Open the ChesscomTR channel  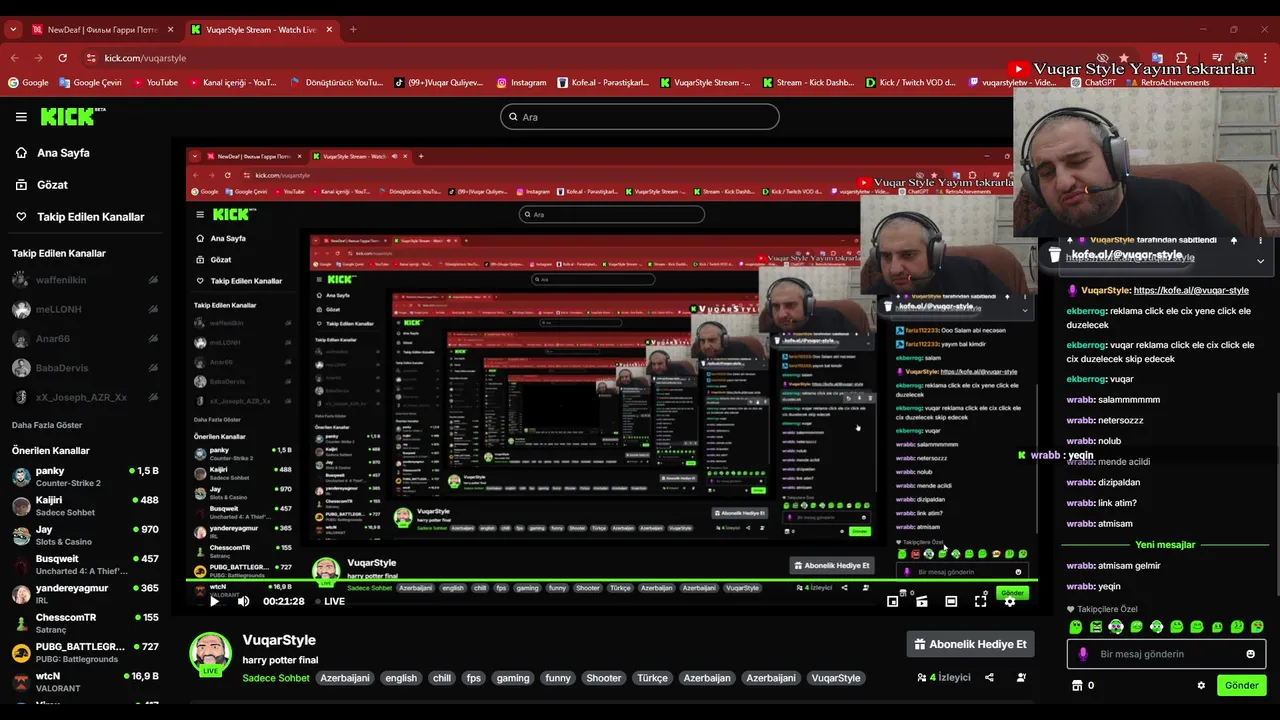pyautogui.click(x=85, y=623)
